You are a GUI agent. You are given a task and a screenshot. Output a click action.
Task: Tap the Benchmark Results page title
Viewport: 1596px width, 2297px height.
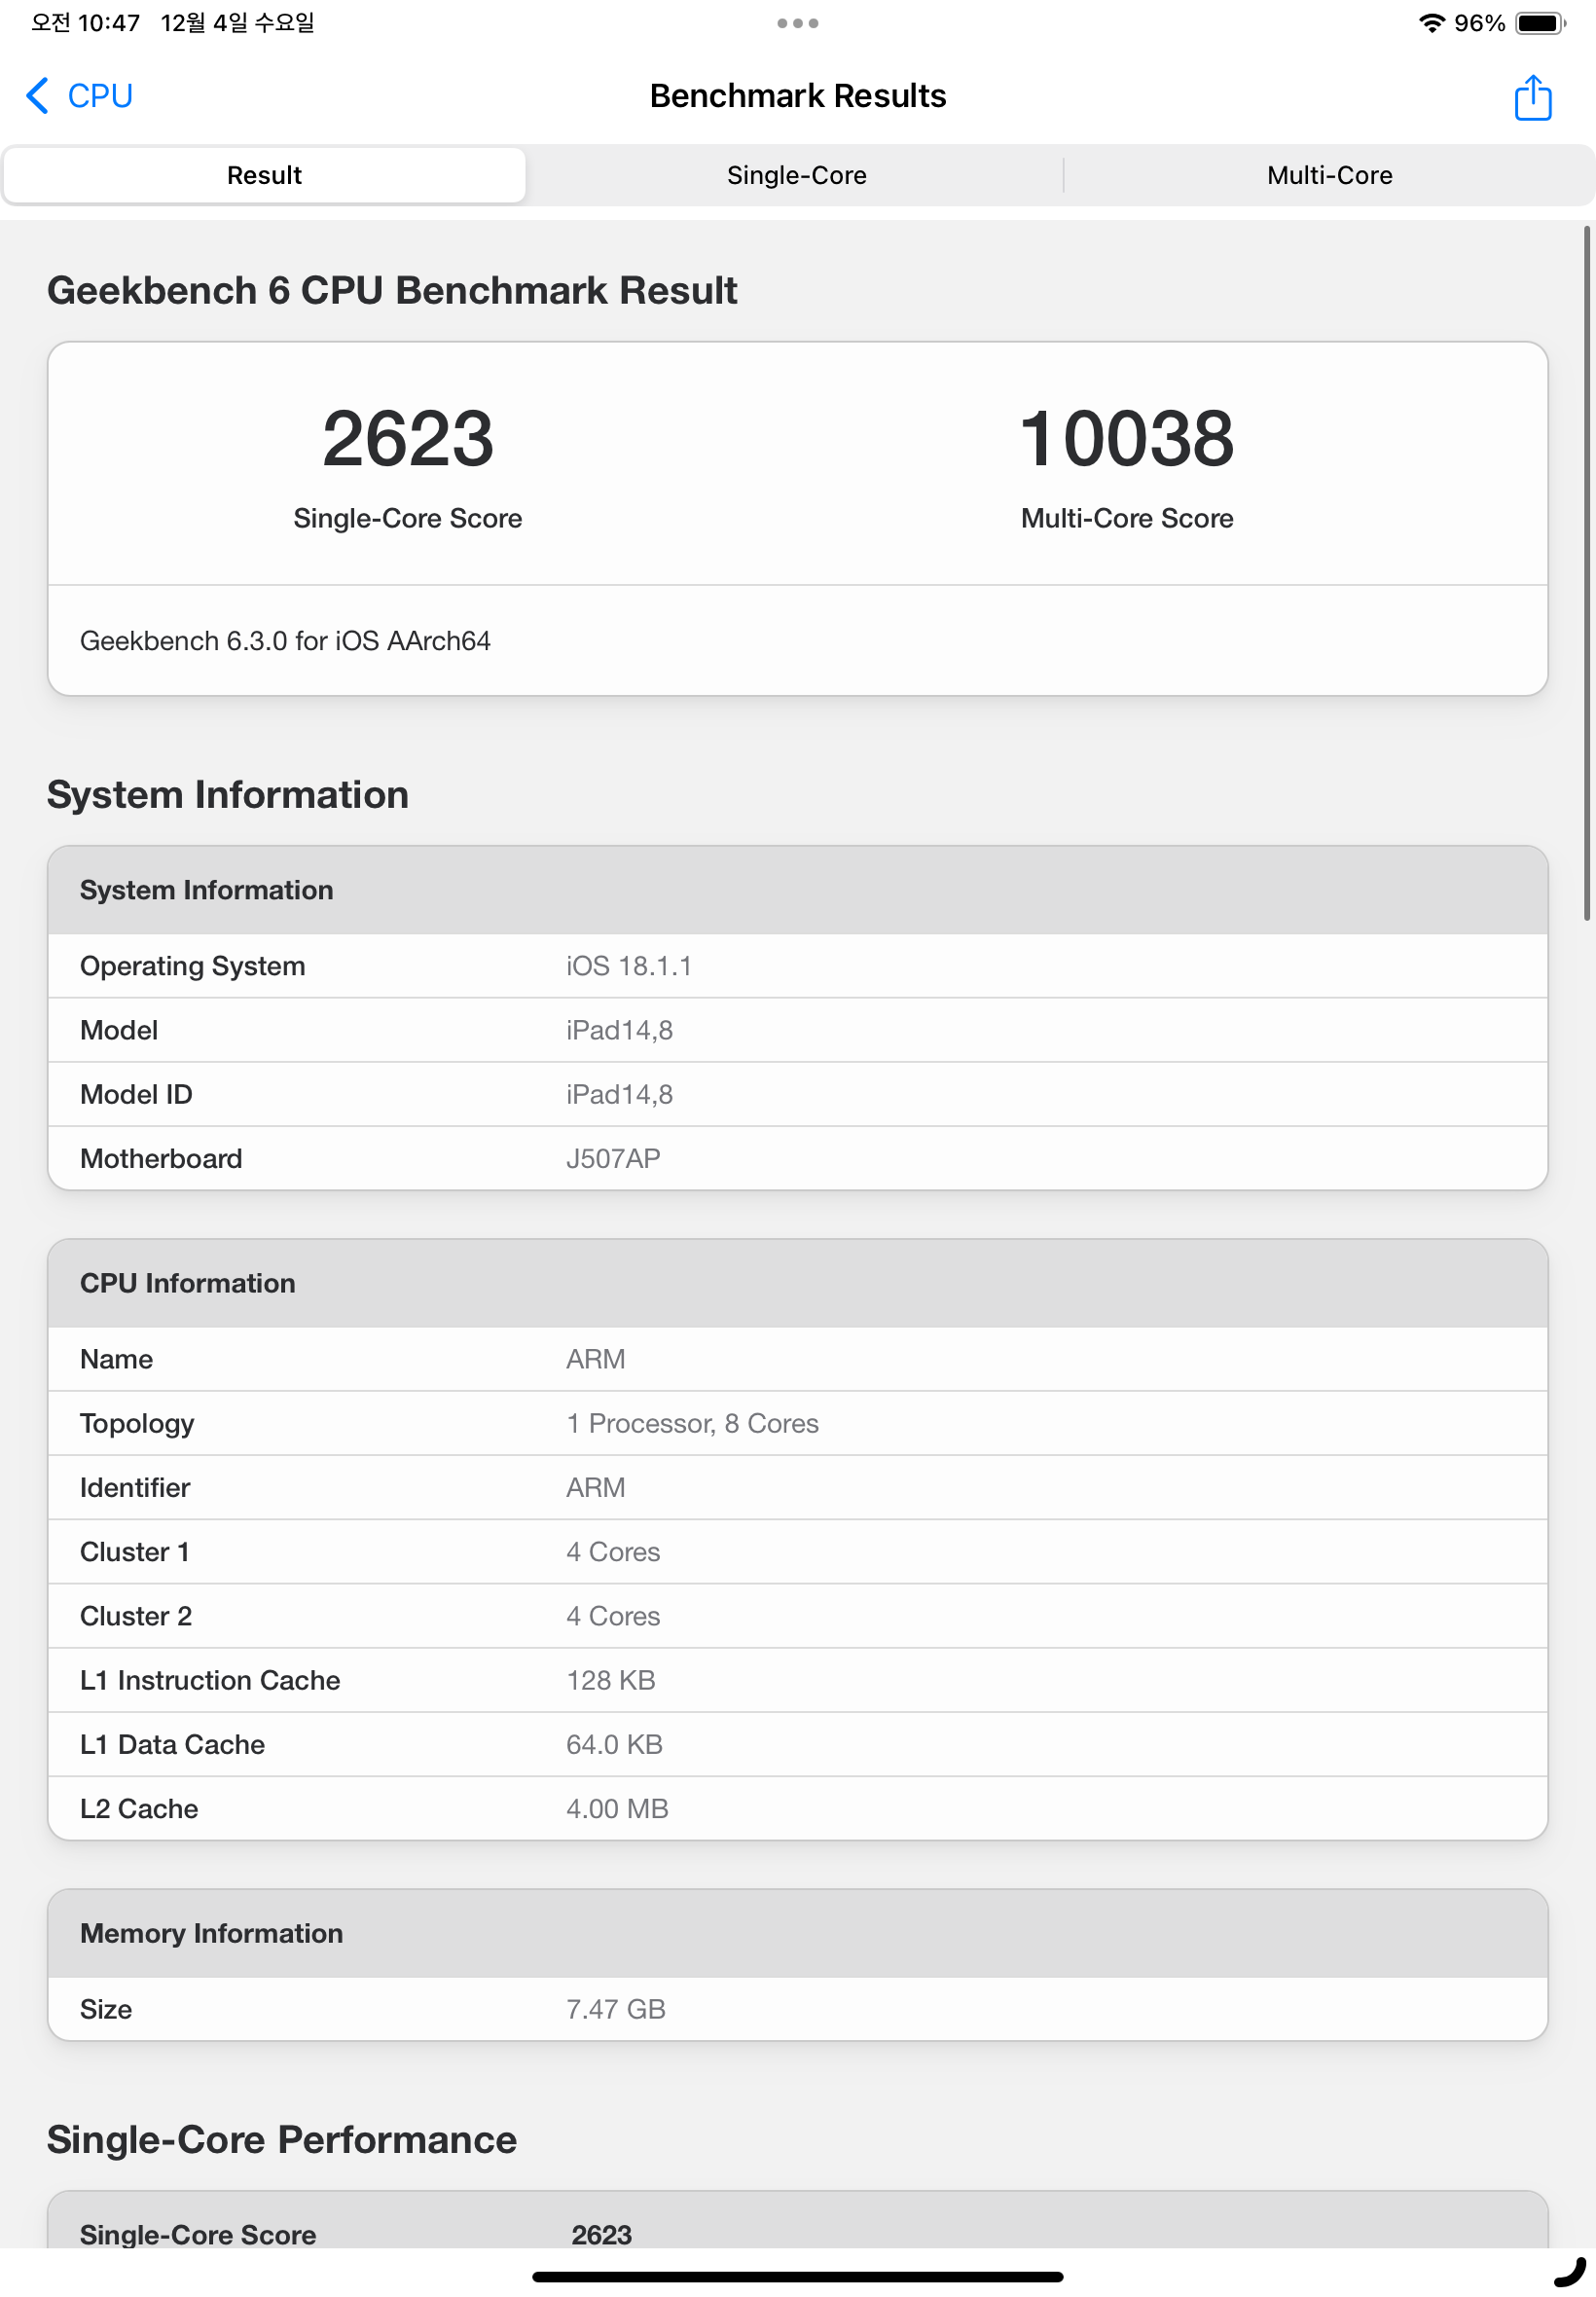coord(797,96)
